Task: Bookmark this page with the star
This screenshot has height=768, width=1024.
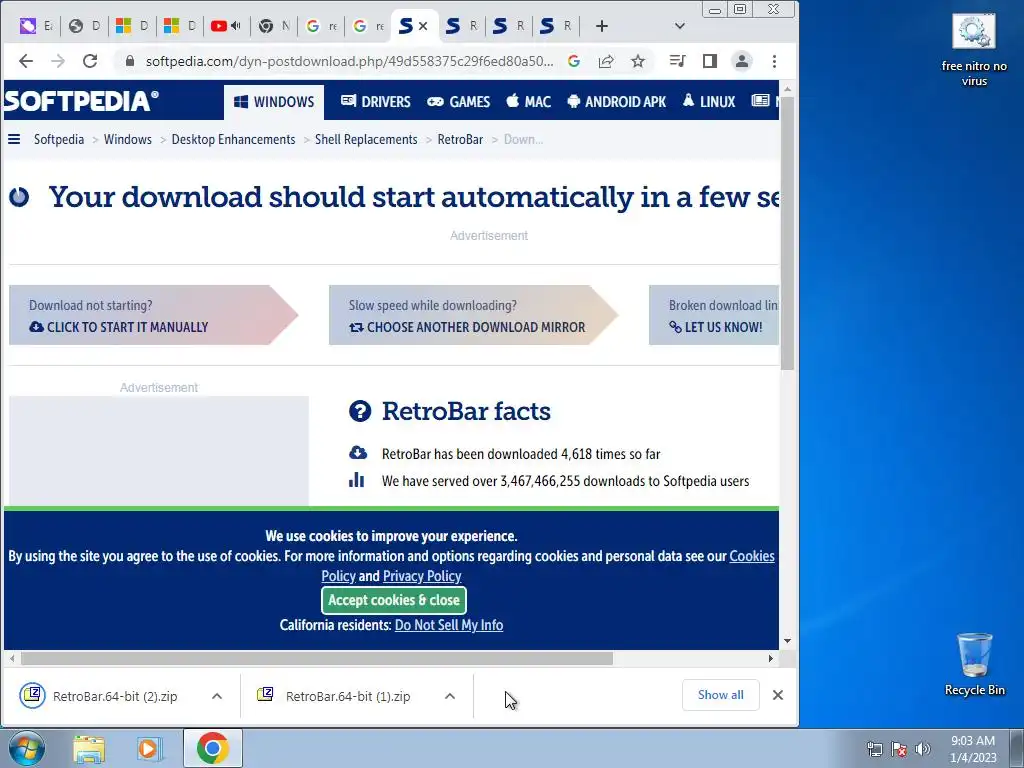Action: 638,61
